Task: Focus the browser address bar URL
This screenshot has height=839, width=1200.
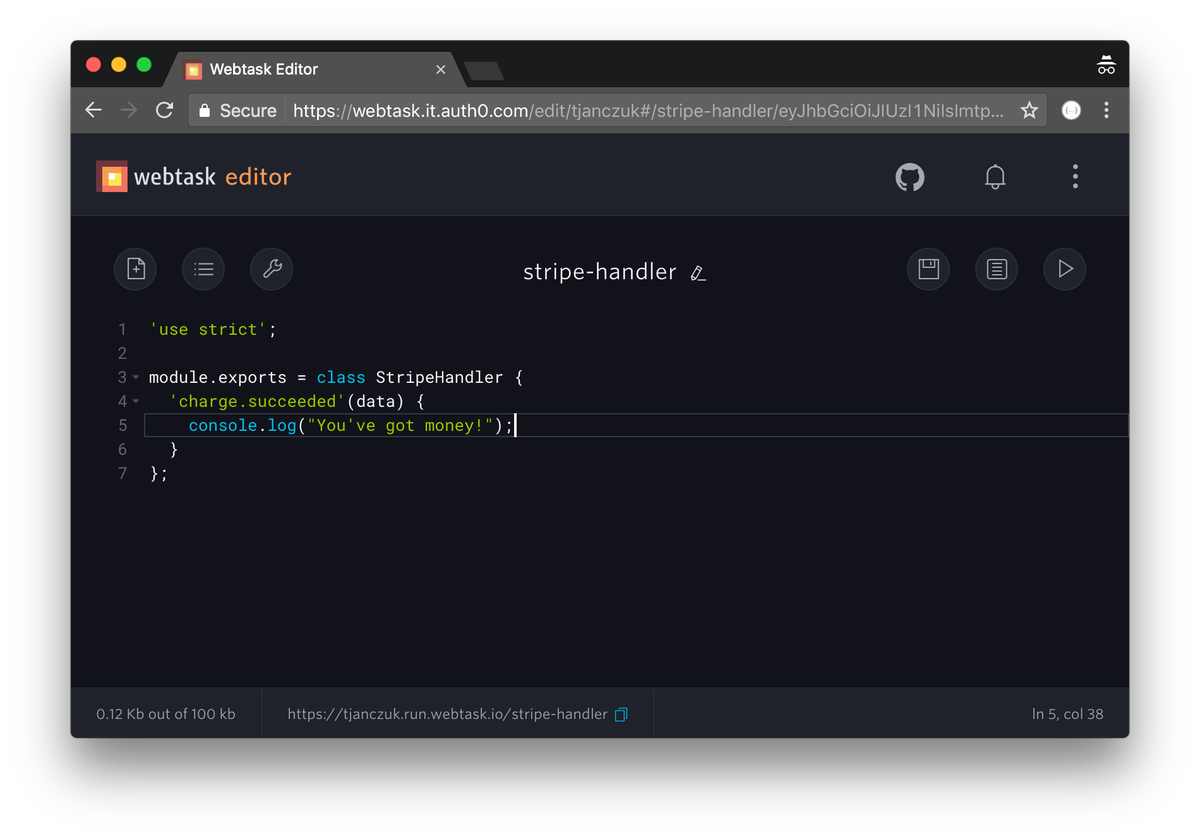Action: 648,111
